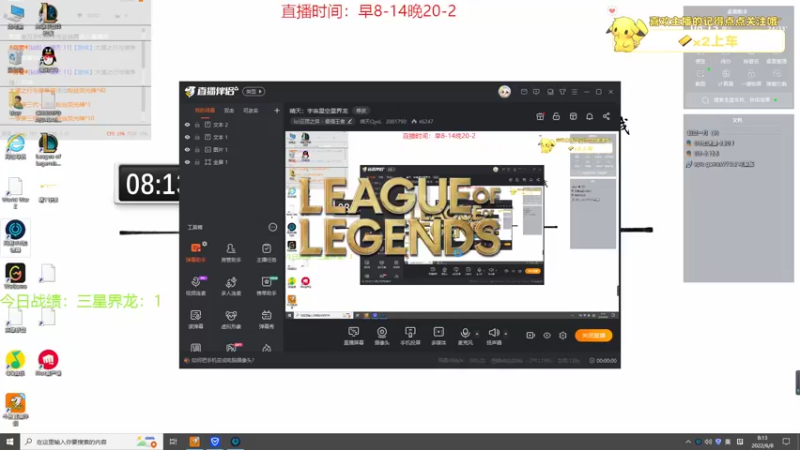Expand the microphone device arrow

tap(477, 334)
